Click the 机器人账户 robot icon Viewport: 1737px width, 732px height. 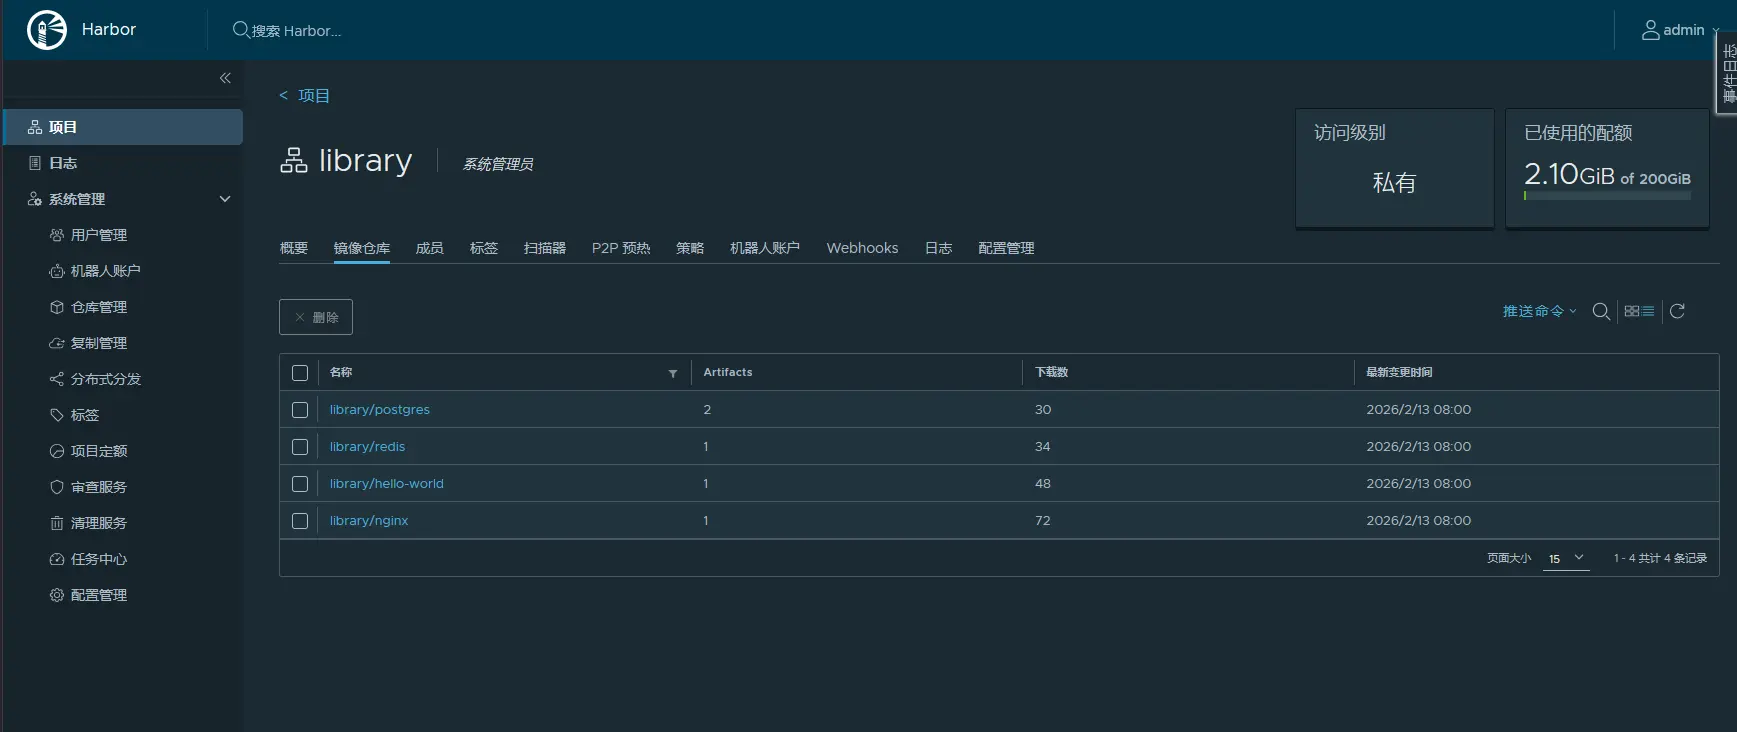(x=57, y=271)
